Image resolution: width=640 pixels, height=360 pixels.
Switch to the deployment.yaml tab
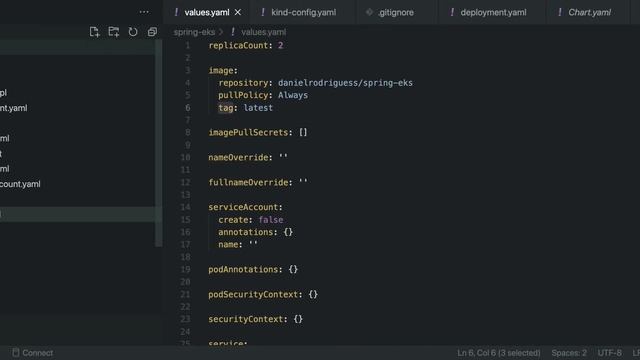(x=493, y=13)
